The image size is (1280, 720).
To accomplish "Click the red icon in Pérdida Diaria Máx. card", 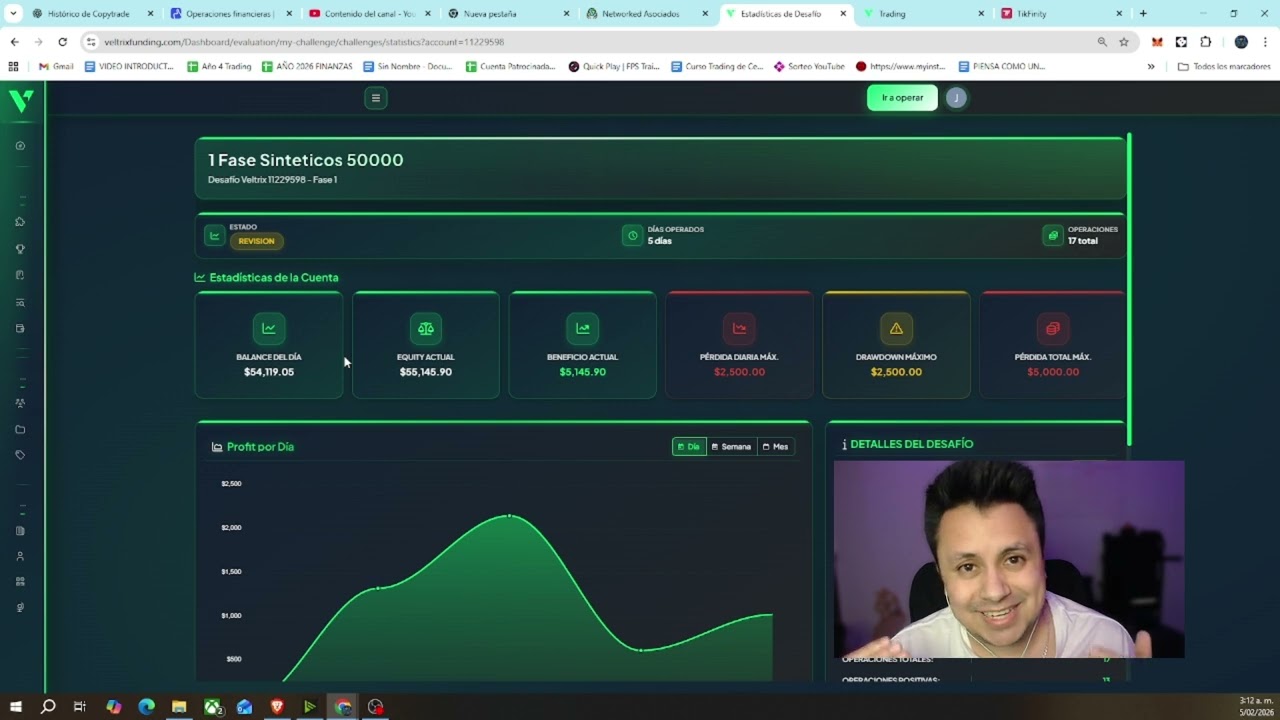I will (x=739, y=328).
